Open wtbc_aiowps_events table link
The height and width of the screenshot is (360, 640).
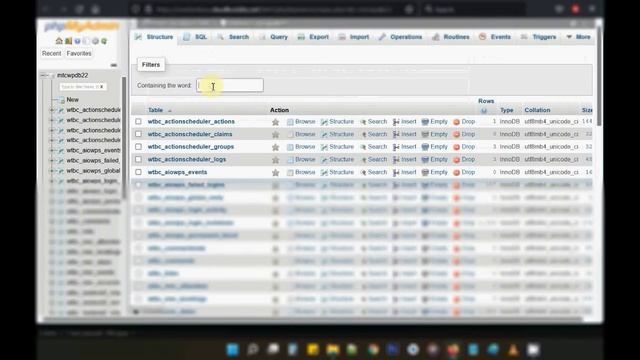177,172
